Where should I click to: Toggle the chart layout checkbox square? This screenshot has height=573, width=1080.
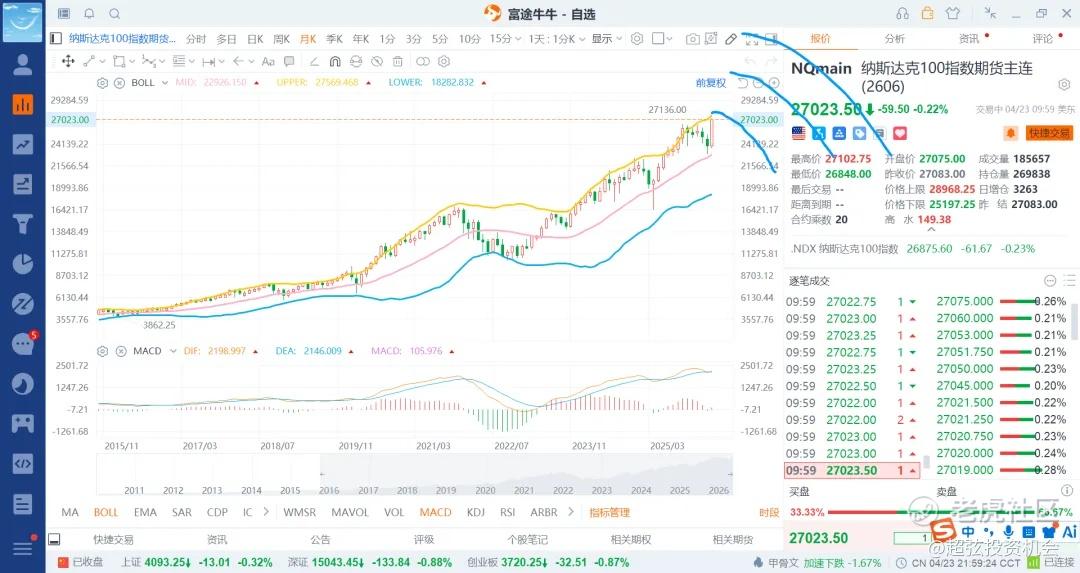tap(657, 39)
